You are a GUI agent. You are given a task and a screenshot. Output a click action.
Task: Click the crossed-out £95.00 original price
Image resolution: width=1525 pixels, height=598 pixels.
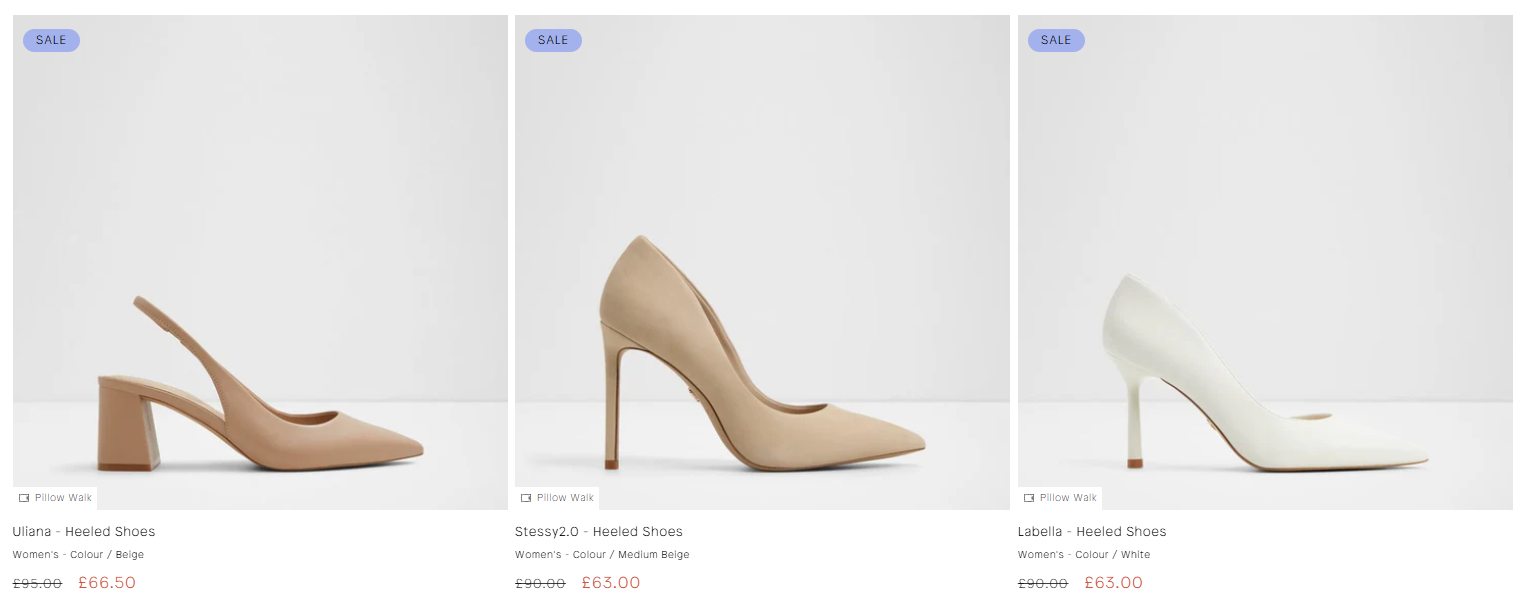[37, 584]
